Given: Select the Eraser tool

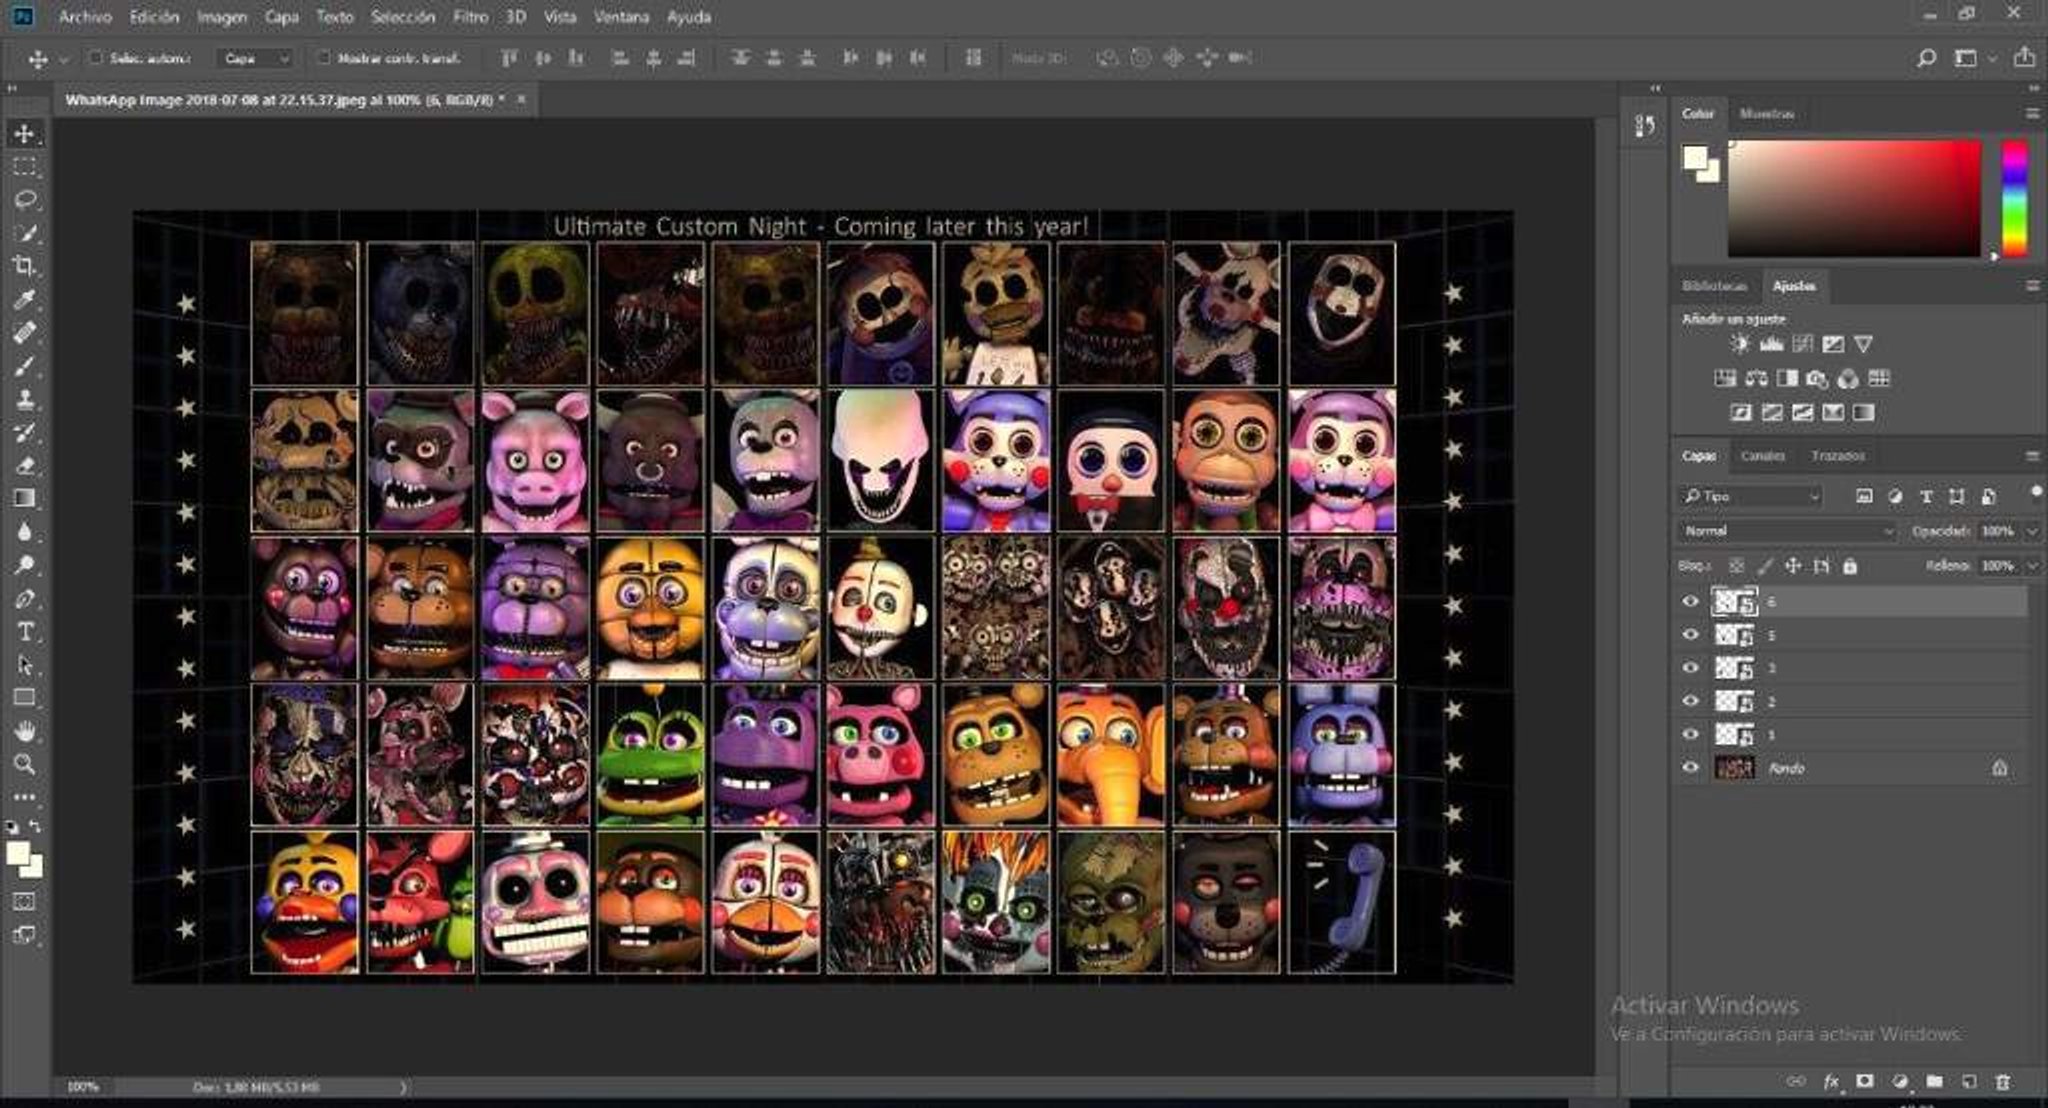Looking at the screenshot, I should [25, 465].
